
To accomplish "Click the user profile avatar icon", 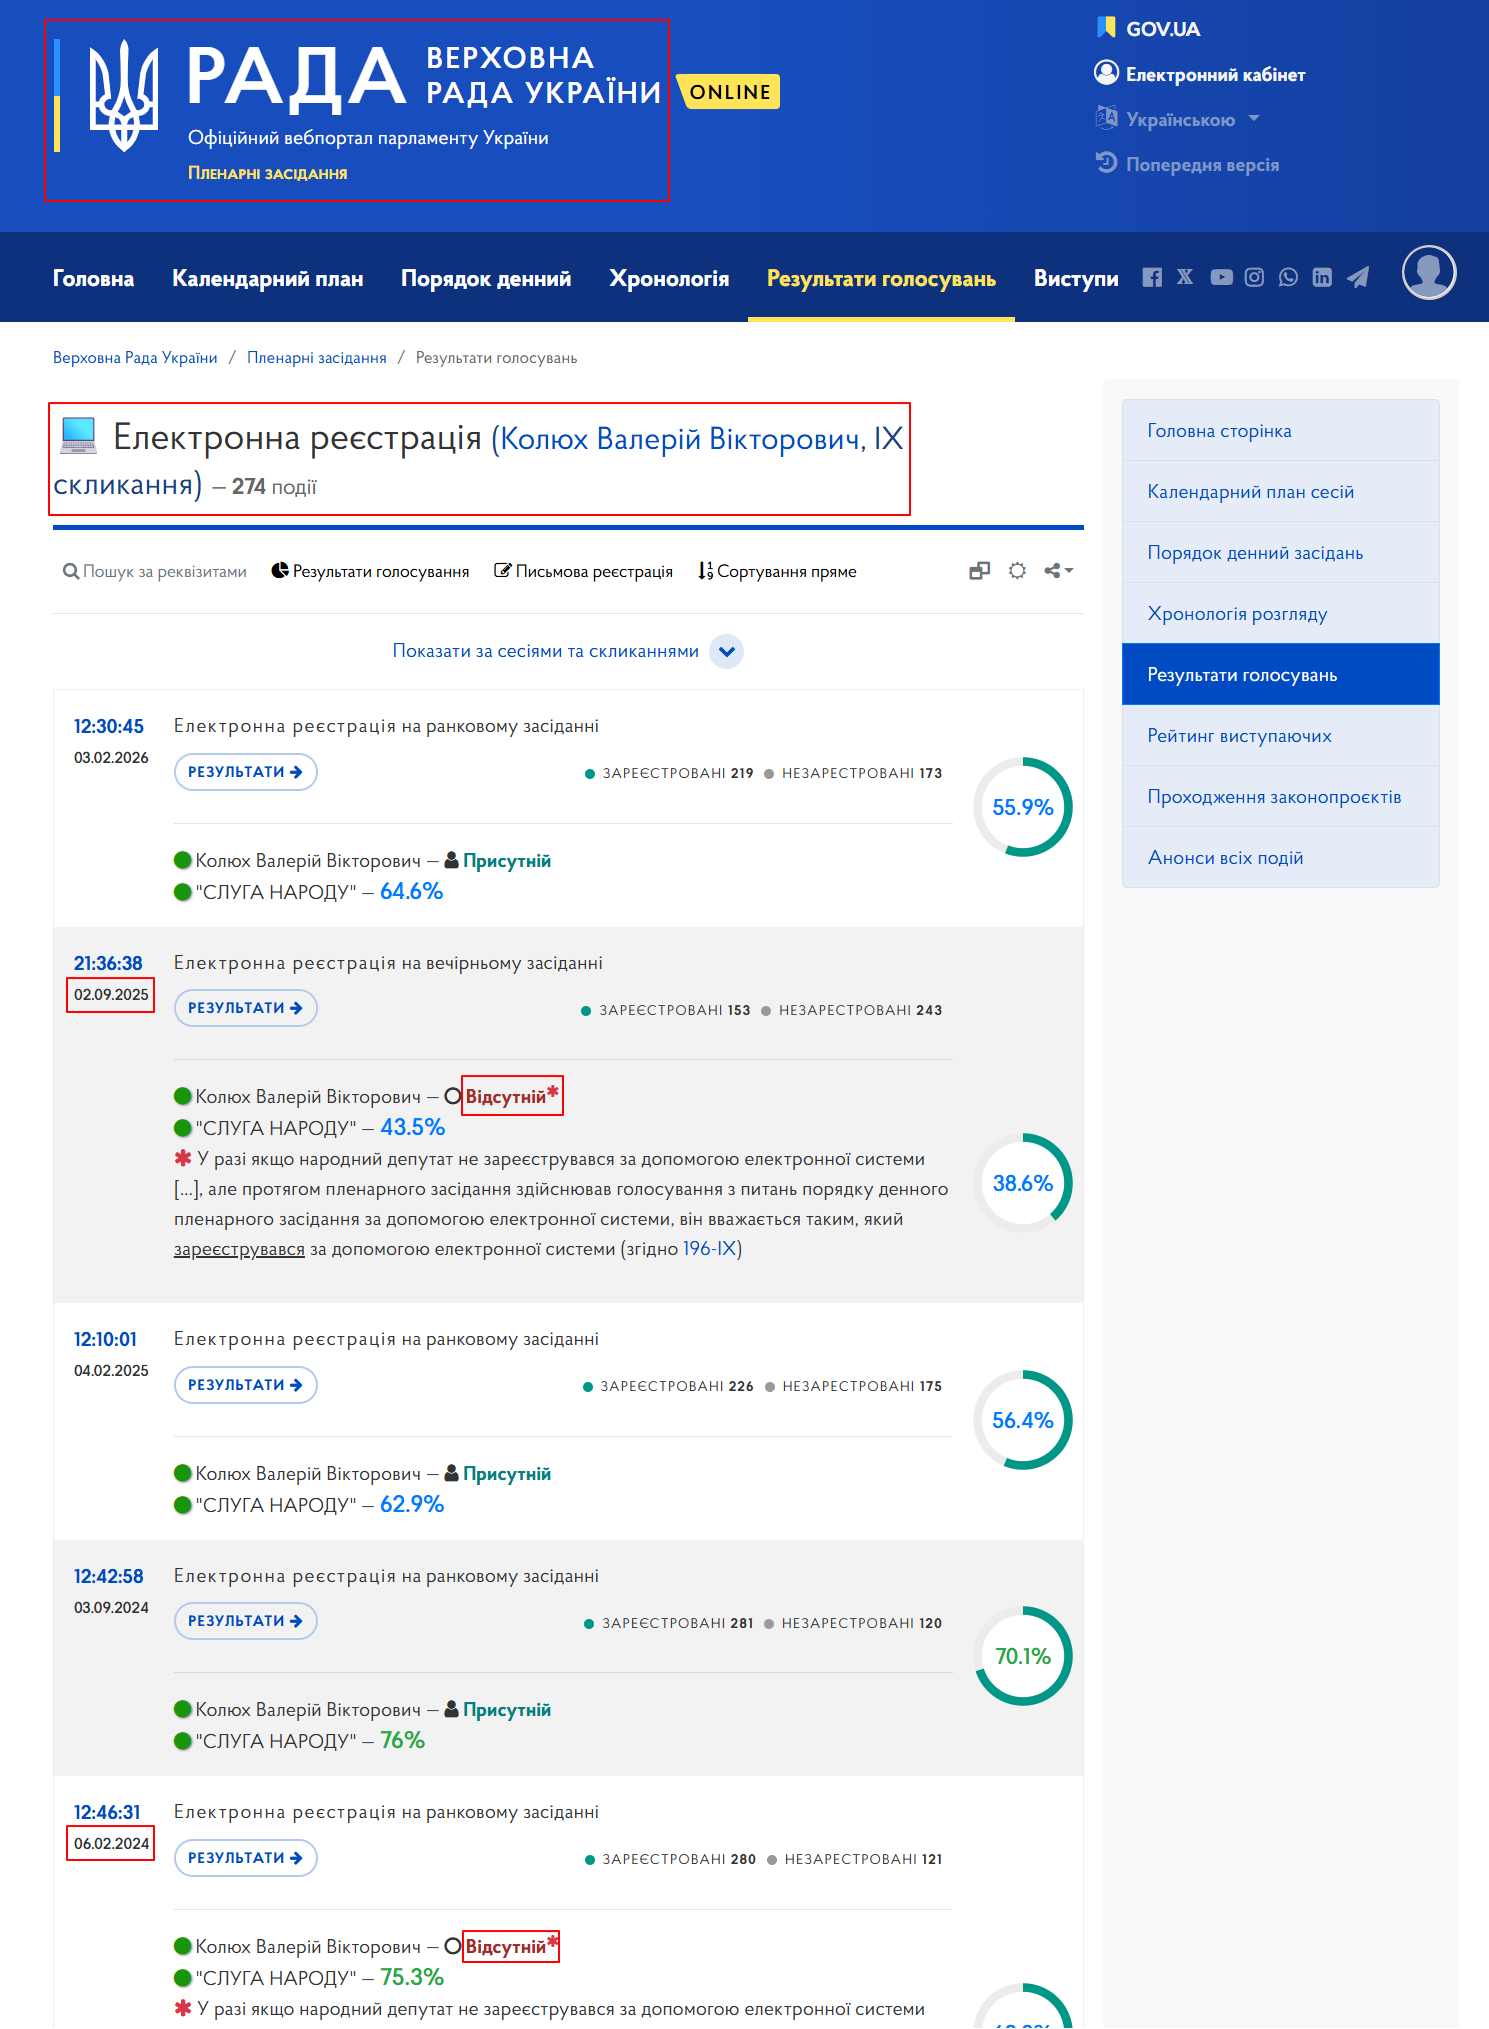I will click(1428, 273).
